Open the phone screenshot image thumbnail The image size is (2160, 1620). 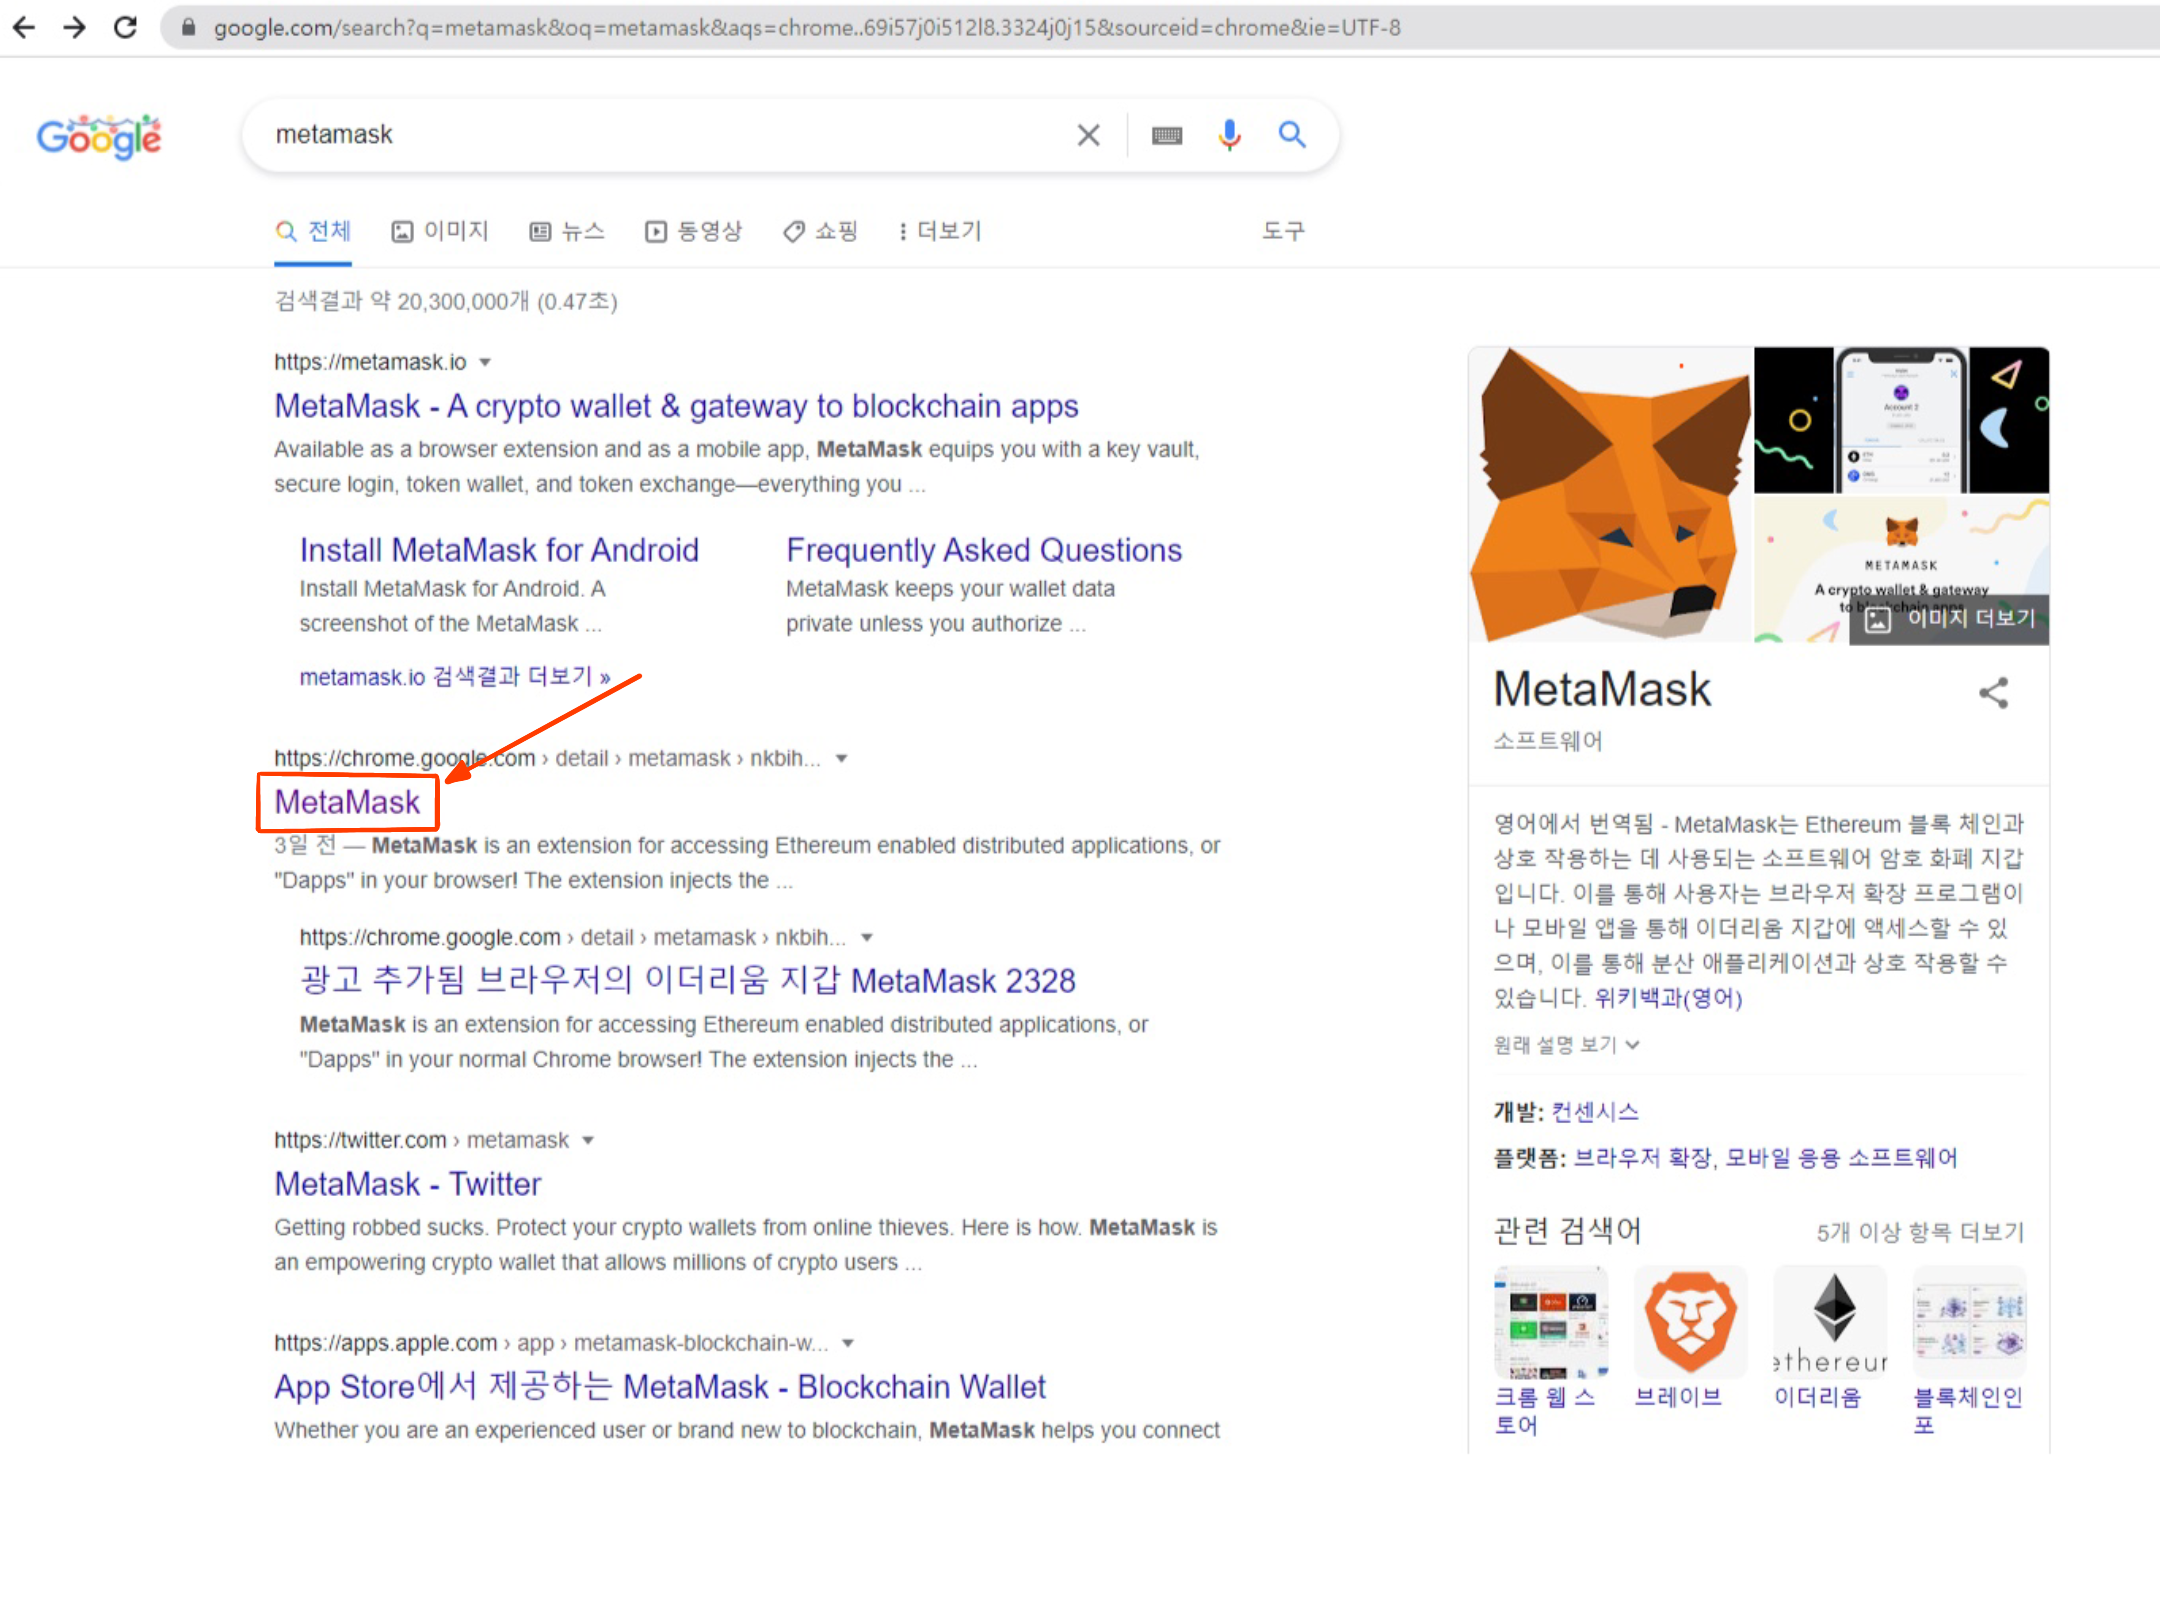(1901, 420)
